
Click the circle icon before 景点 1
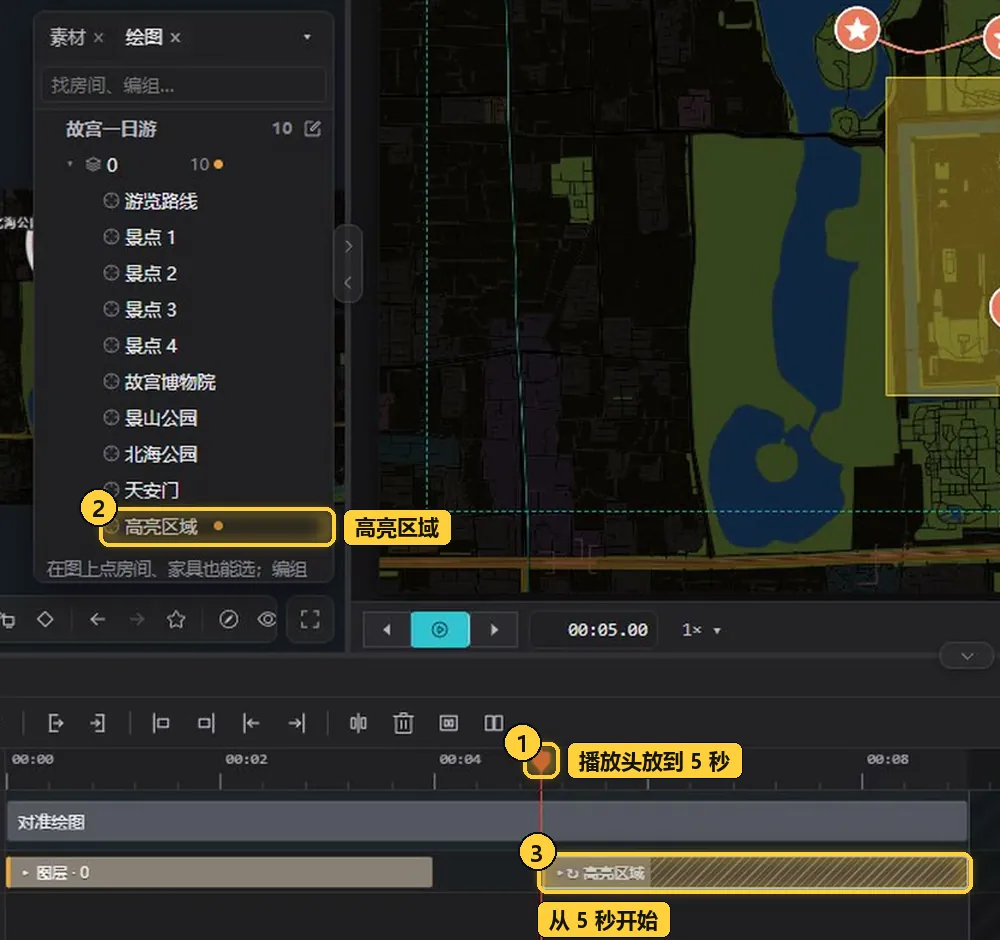[111, 237]
